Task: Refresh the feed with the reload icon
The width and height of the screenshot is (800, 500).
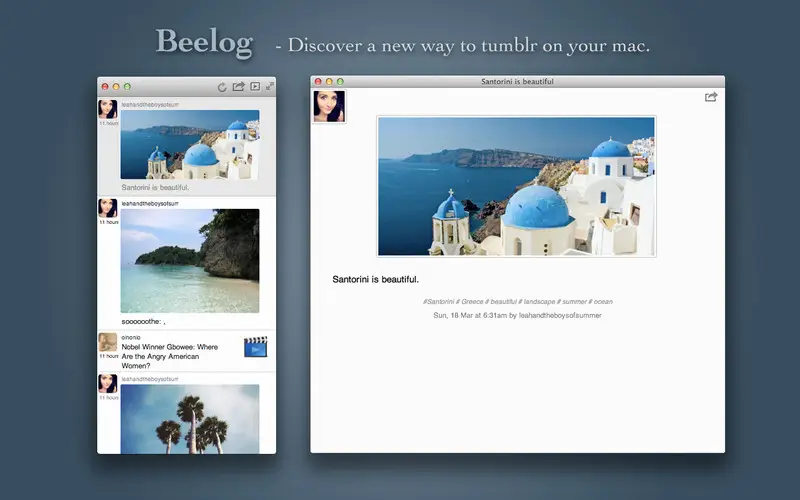Action: coord(222,87)
